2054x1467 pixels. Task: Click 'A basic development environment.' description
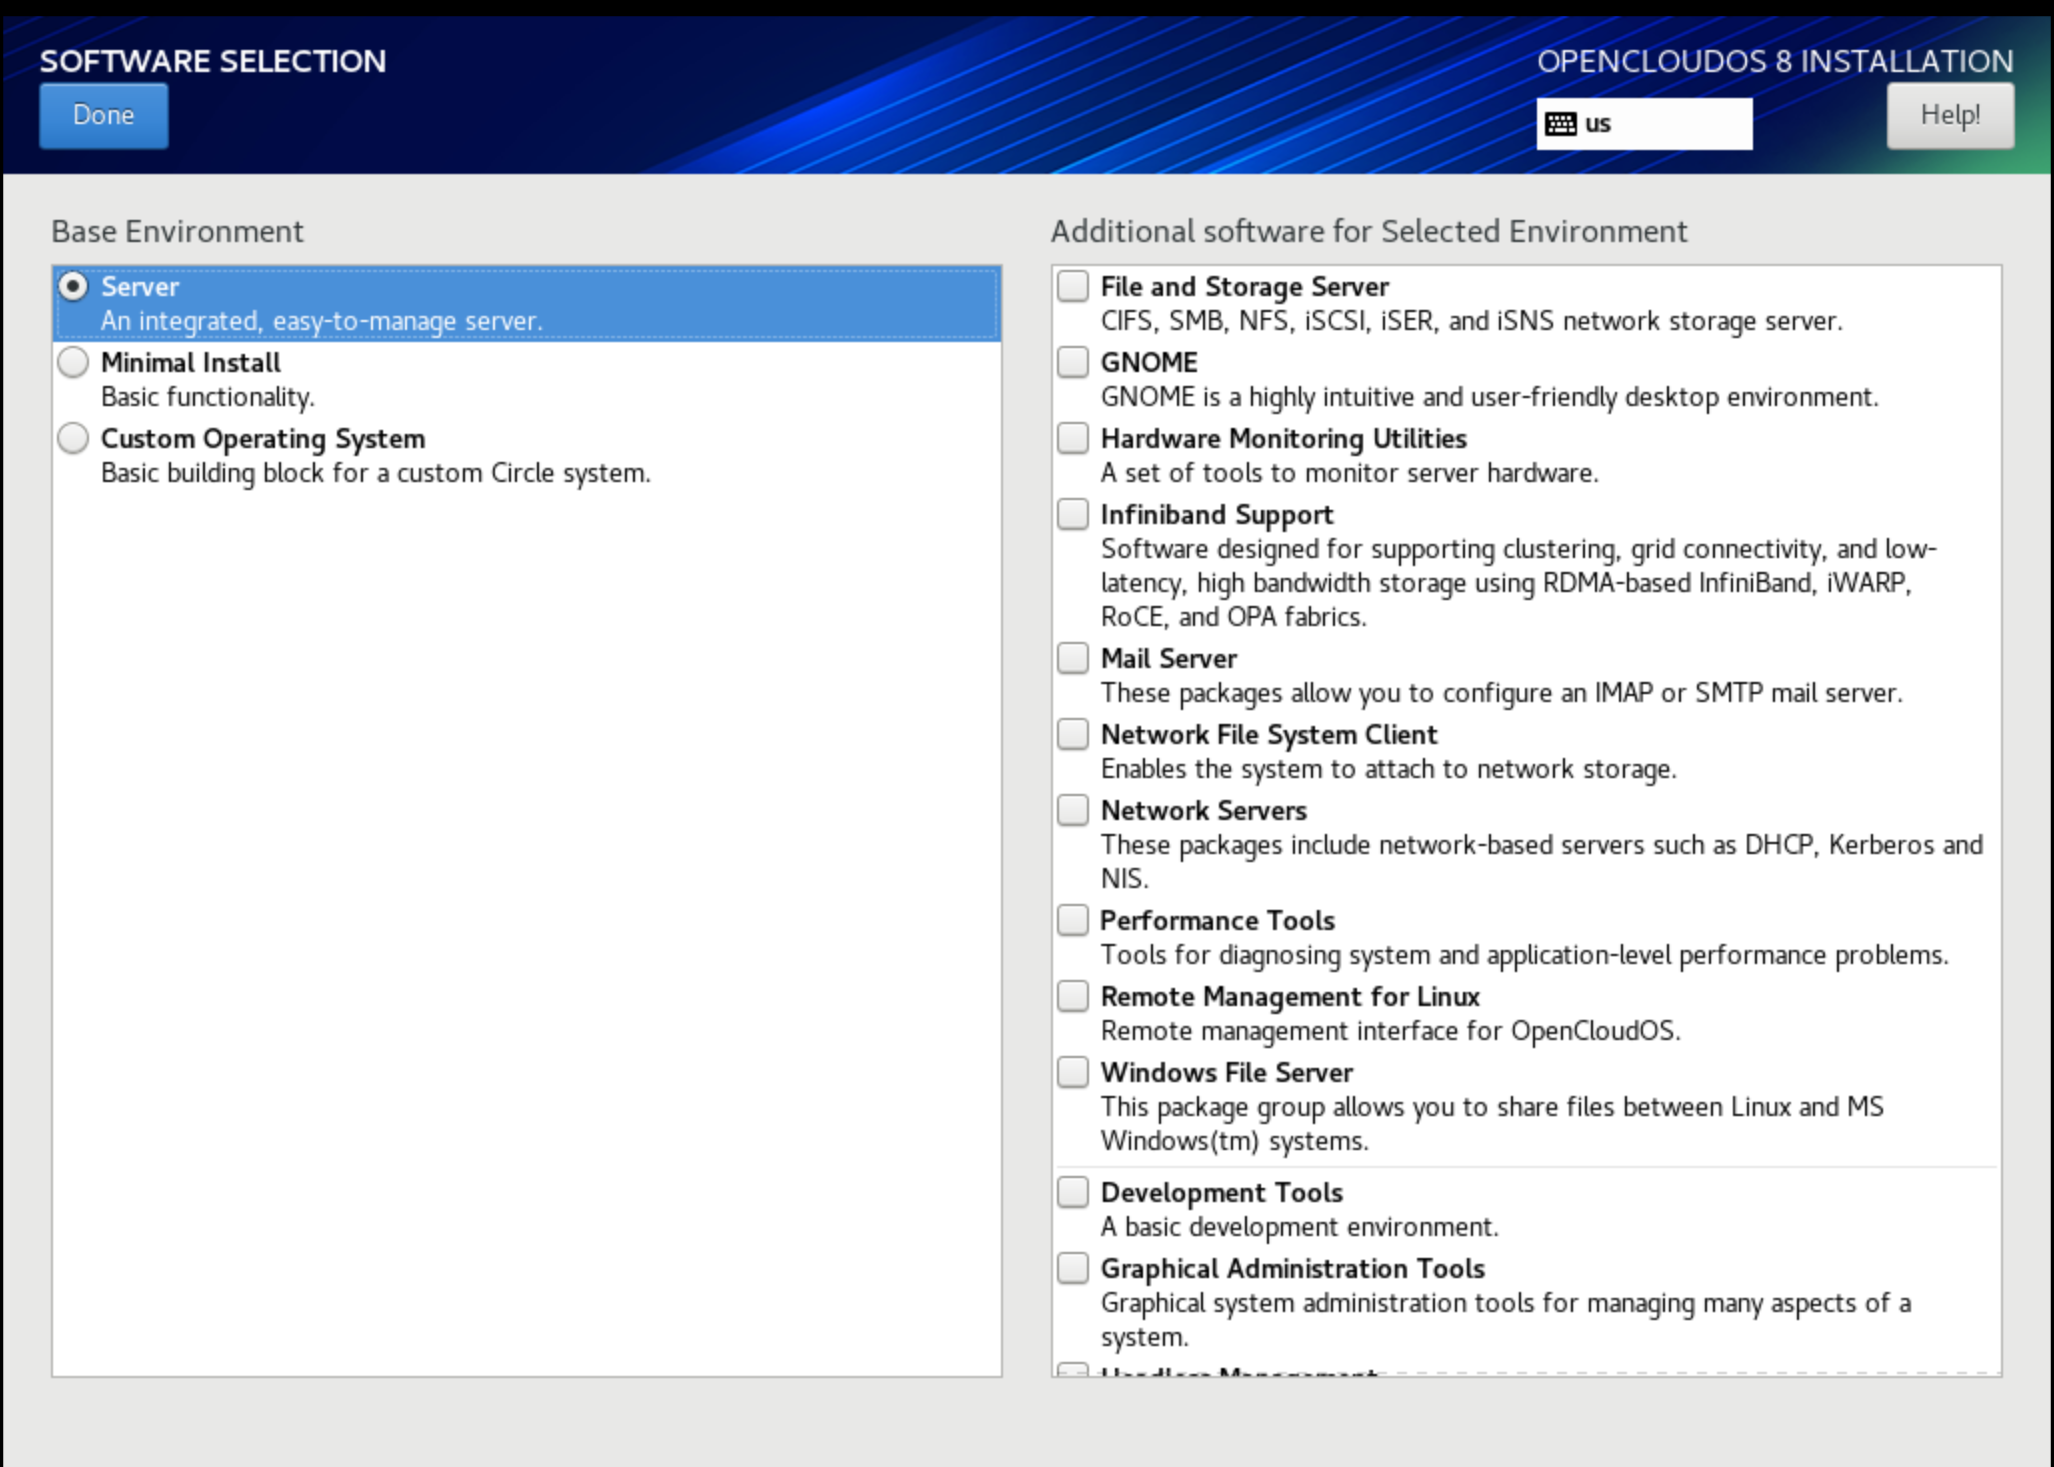tap(1300, 1227)
